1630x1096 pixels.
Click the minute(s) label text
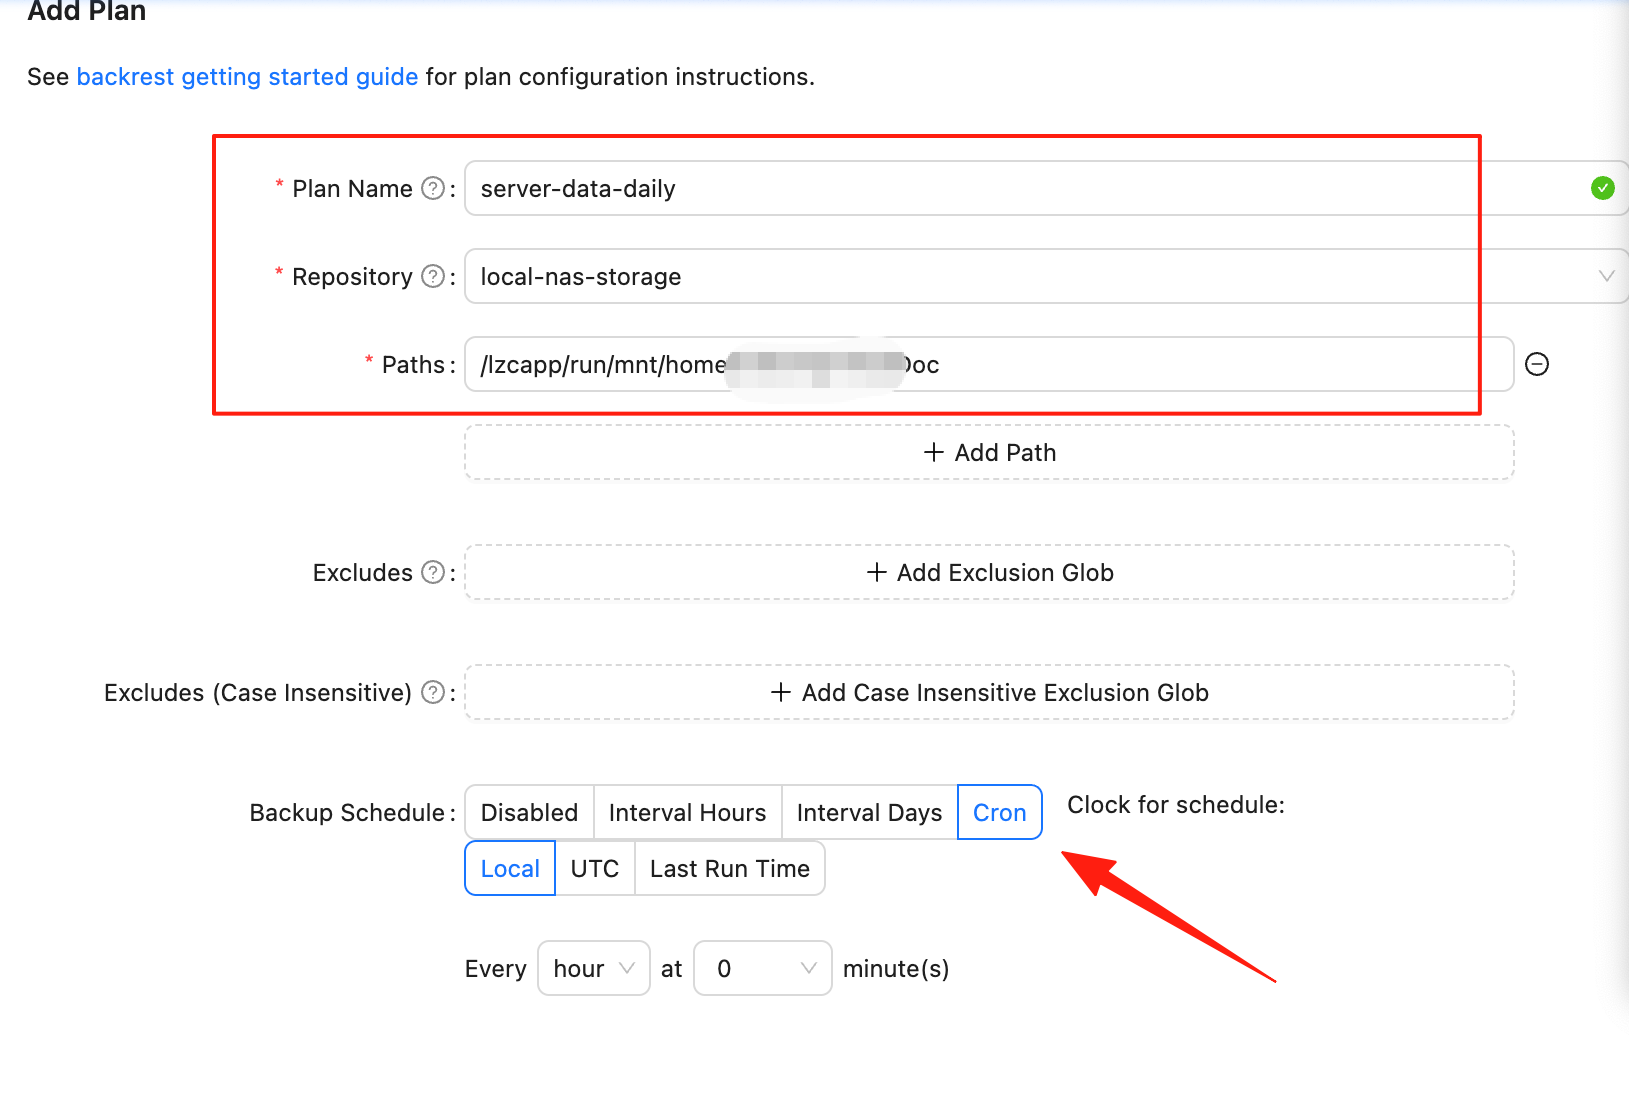[x=896, y=969]
